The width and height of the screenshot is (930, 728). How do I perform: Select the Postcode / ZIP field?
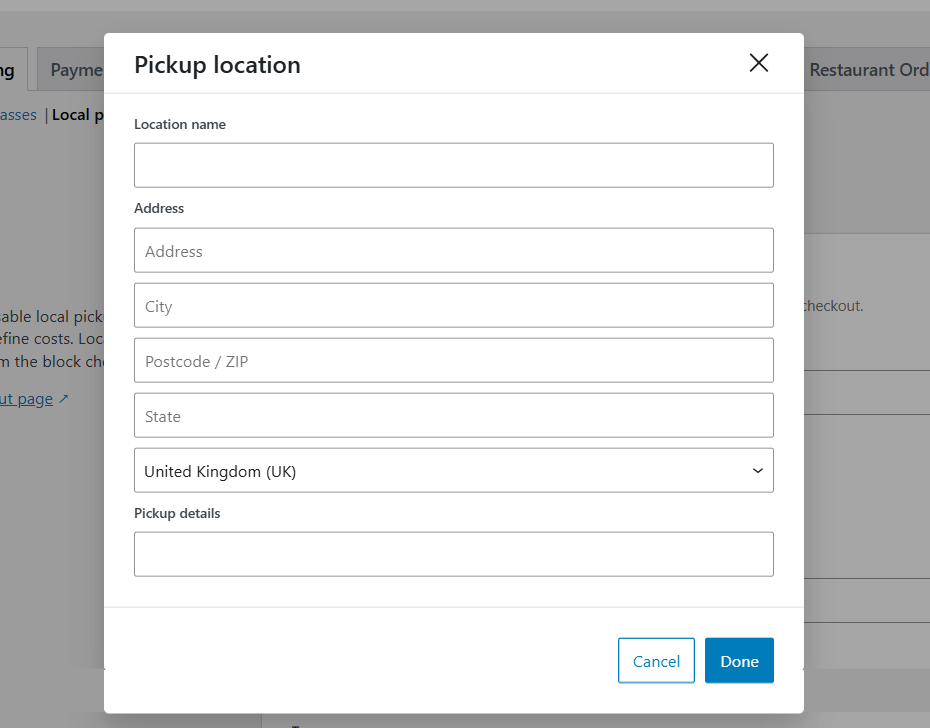(453, 360)
